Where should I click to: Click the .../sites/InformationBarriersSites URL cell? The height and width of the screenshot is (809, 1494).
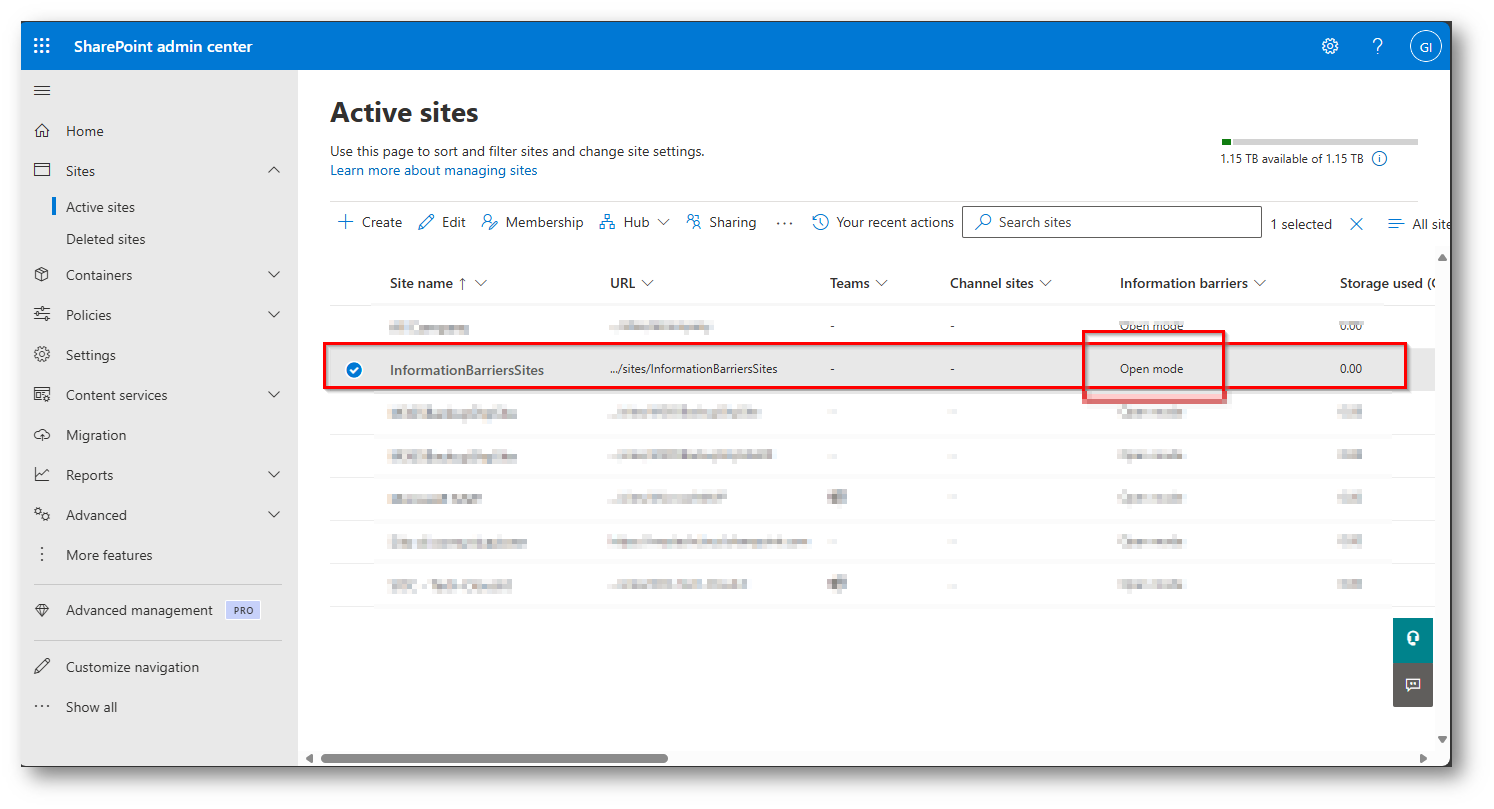[x=694, y=369]
